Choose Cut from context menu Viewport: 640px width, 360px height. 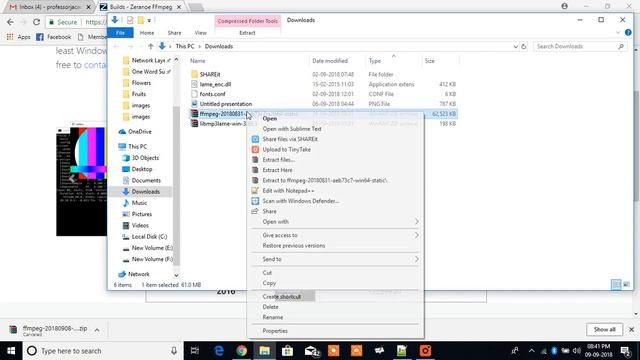point(267,273)
